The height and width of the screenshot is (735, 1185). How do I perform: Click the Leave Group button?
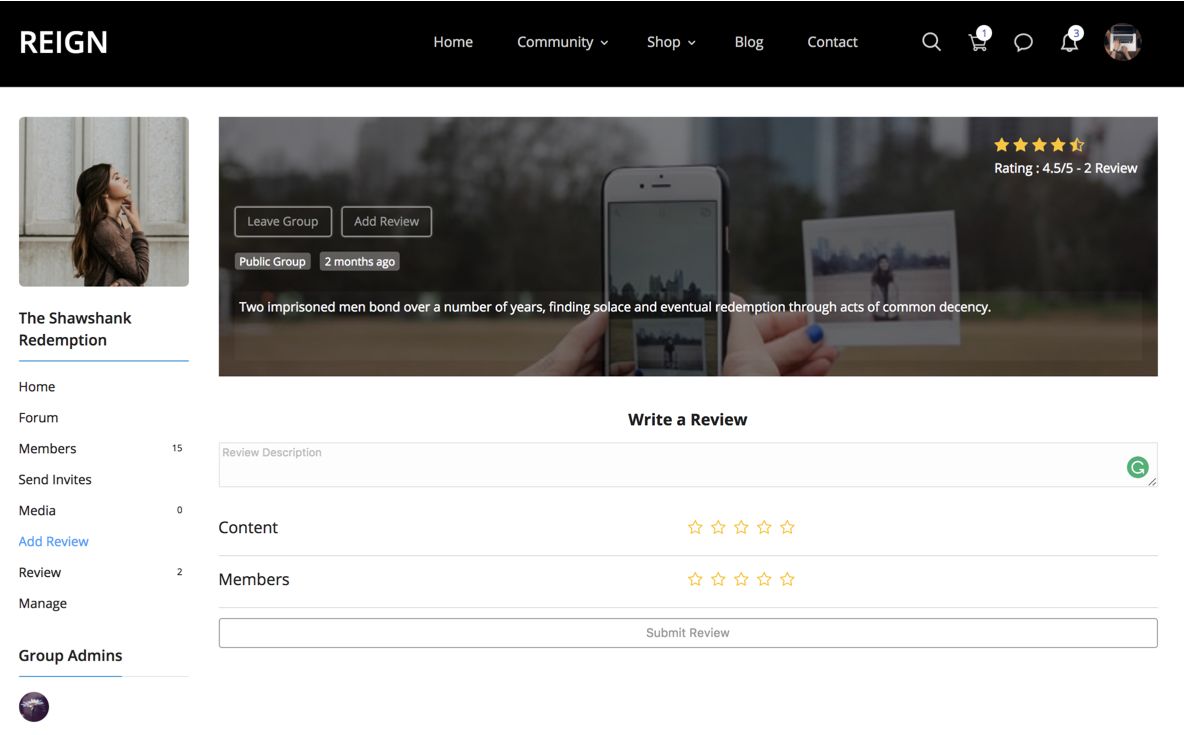283,221
